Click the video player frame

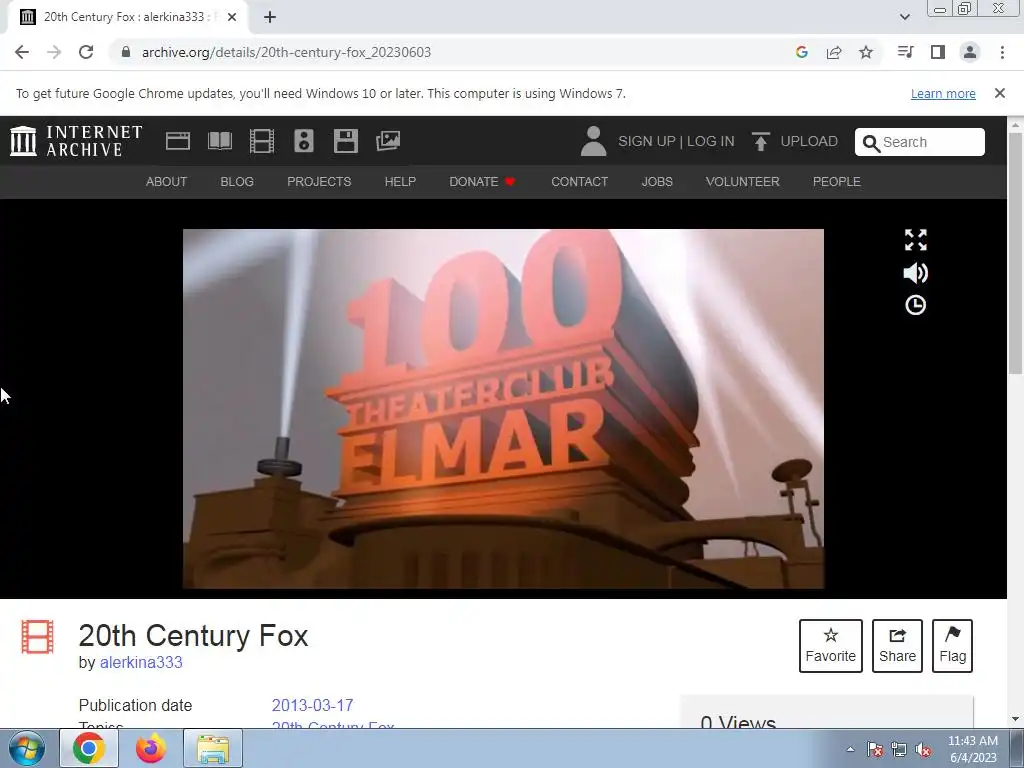coord(503,409)
